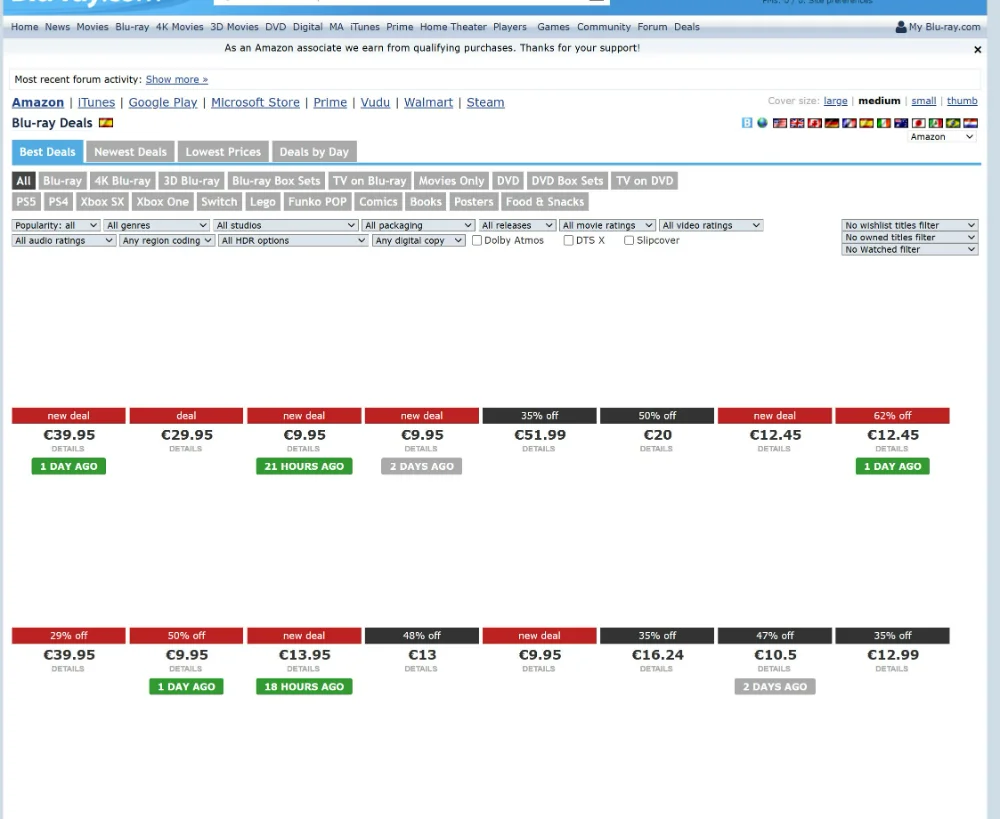Viewport: 1000px width, 819px height.
Task: Select the Best Deals tab
Action: pyautogui.click(x=47, y=152)
